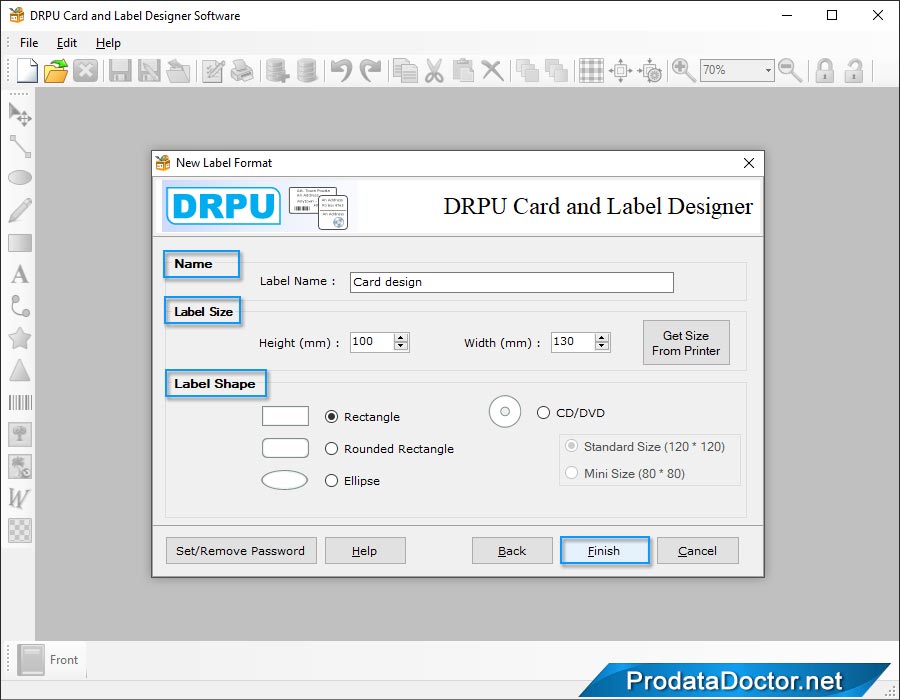Select the curved connector tool
The height and width of the screenshot is (700, 900).
click(x=20, y=306)
